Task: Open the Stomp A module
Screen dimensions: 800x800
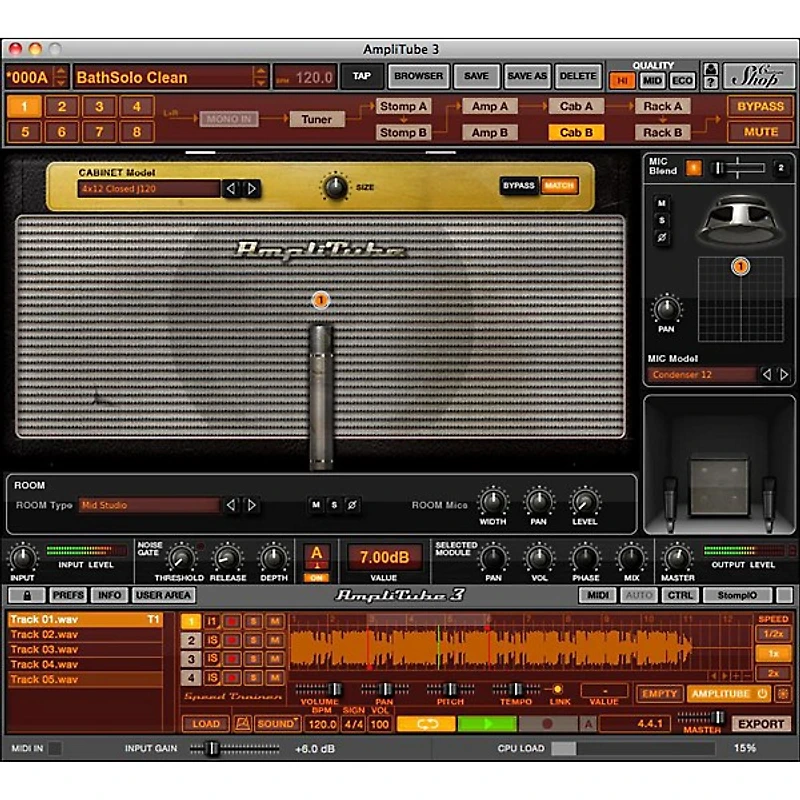Action: click(x=403, y=106)
